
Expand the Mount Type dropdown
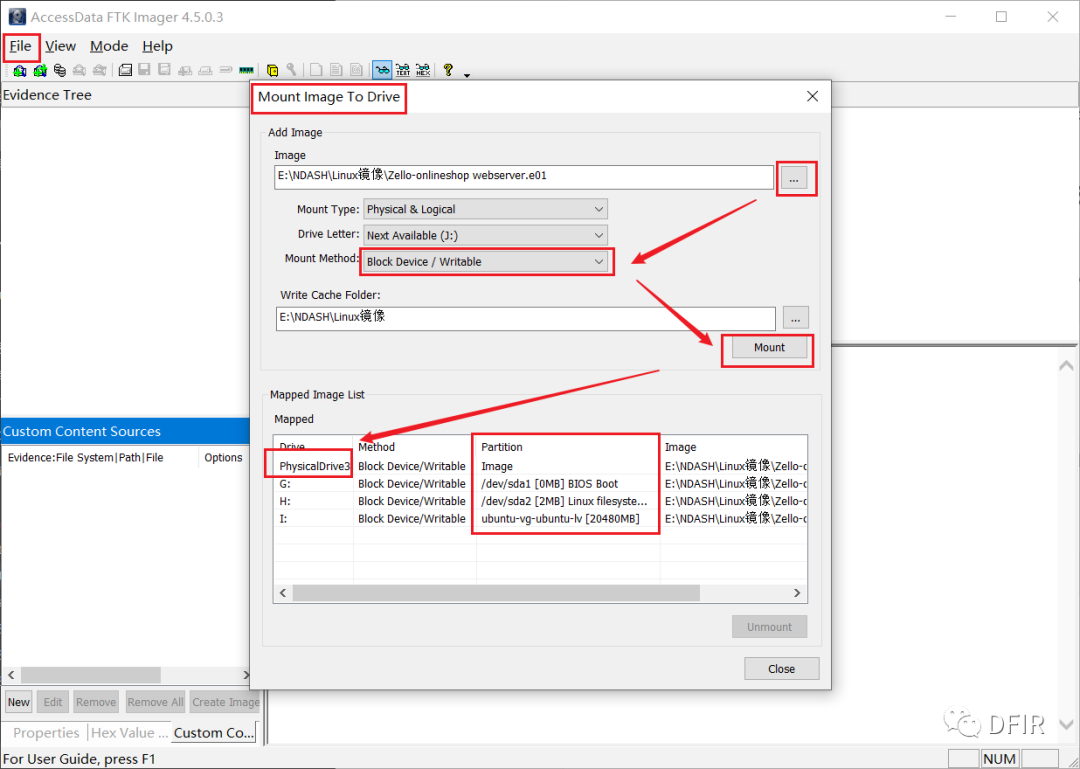coord(486,209)
